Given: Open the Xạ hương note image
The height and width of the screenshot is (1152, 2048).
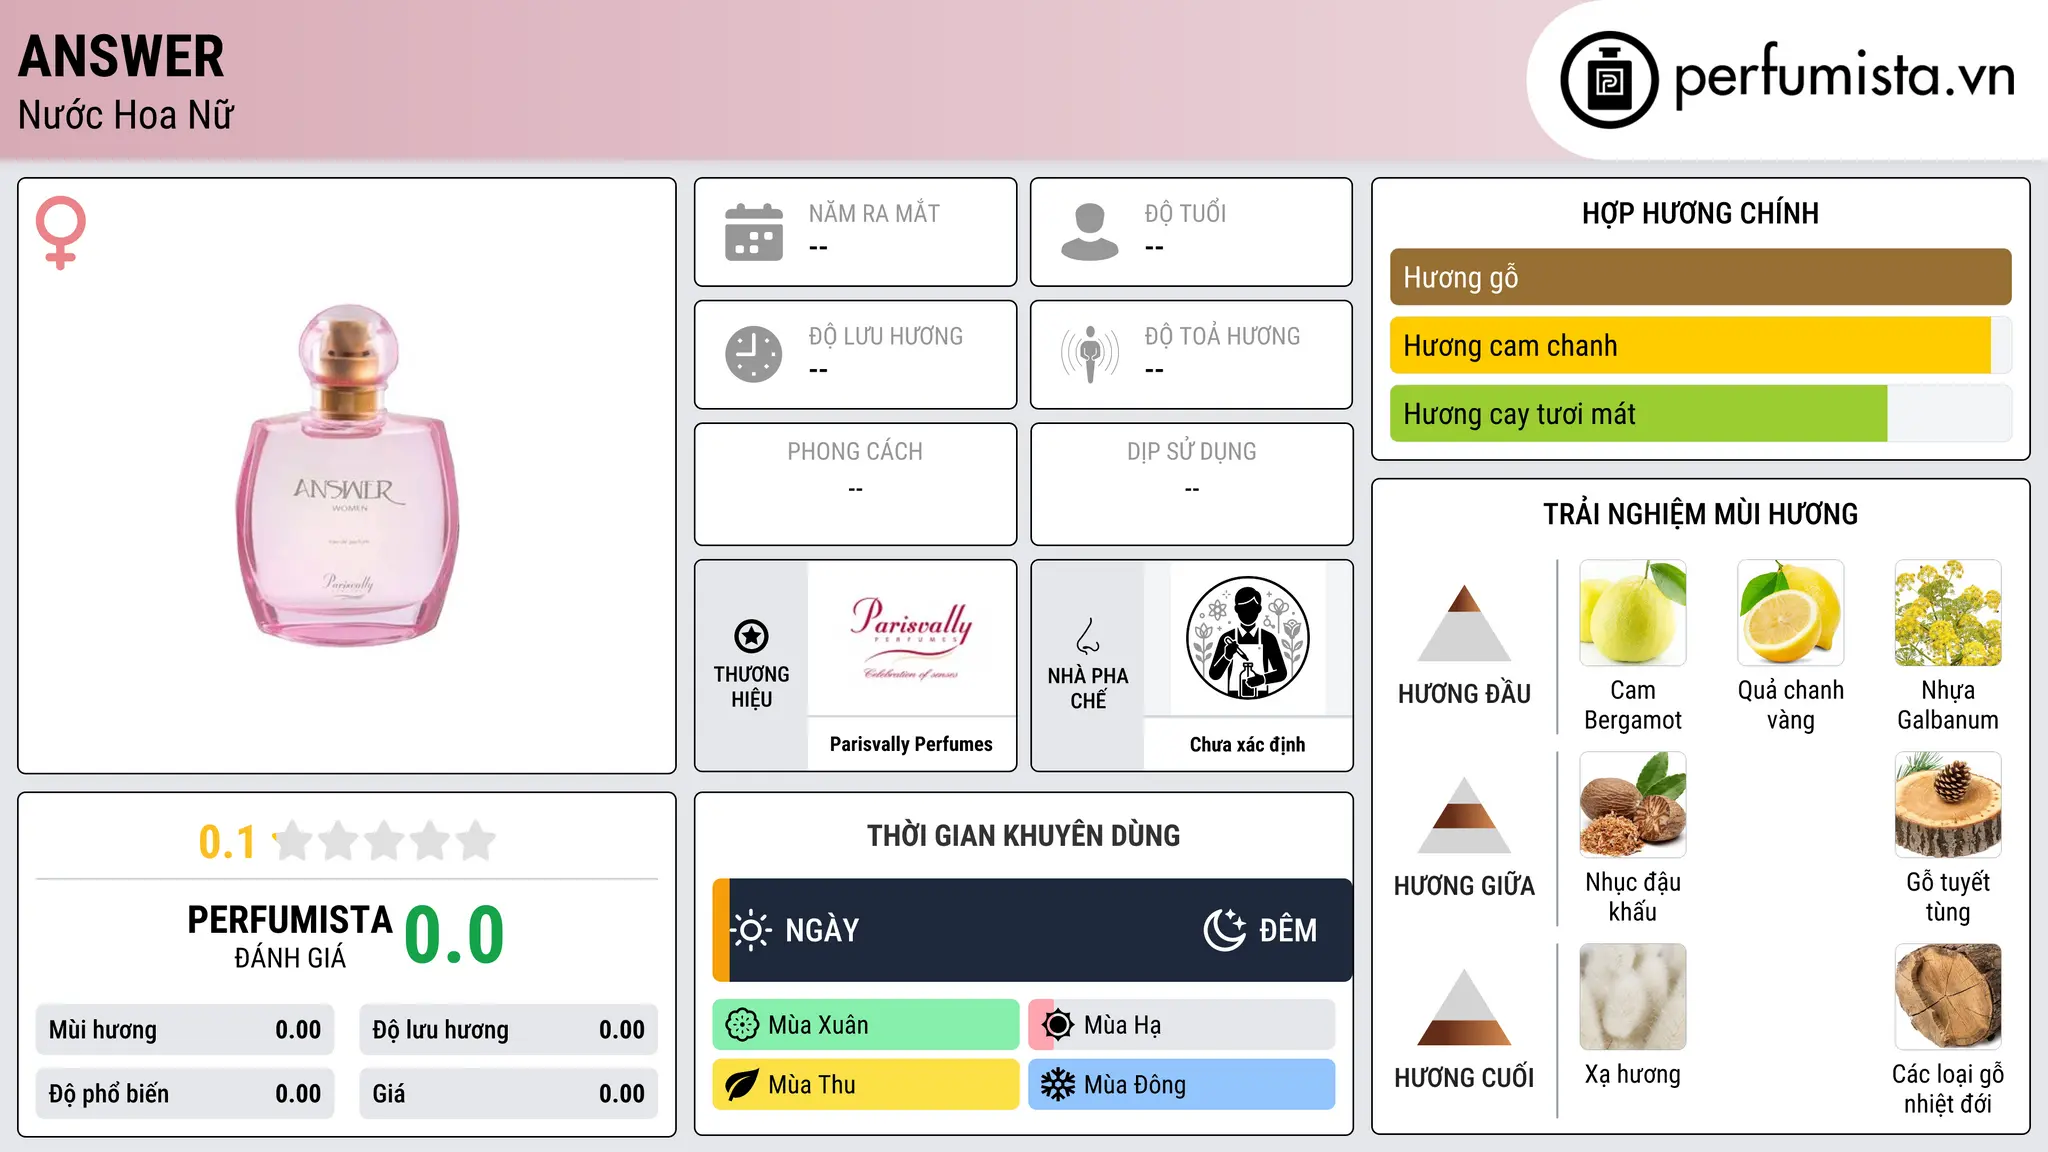Looking at the screenshot, I should click(x=1633, y=997).
